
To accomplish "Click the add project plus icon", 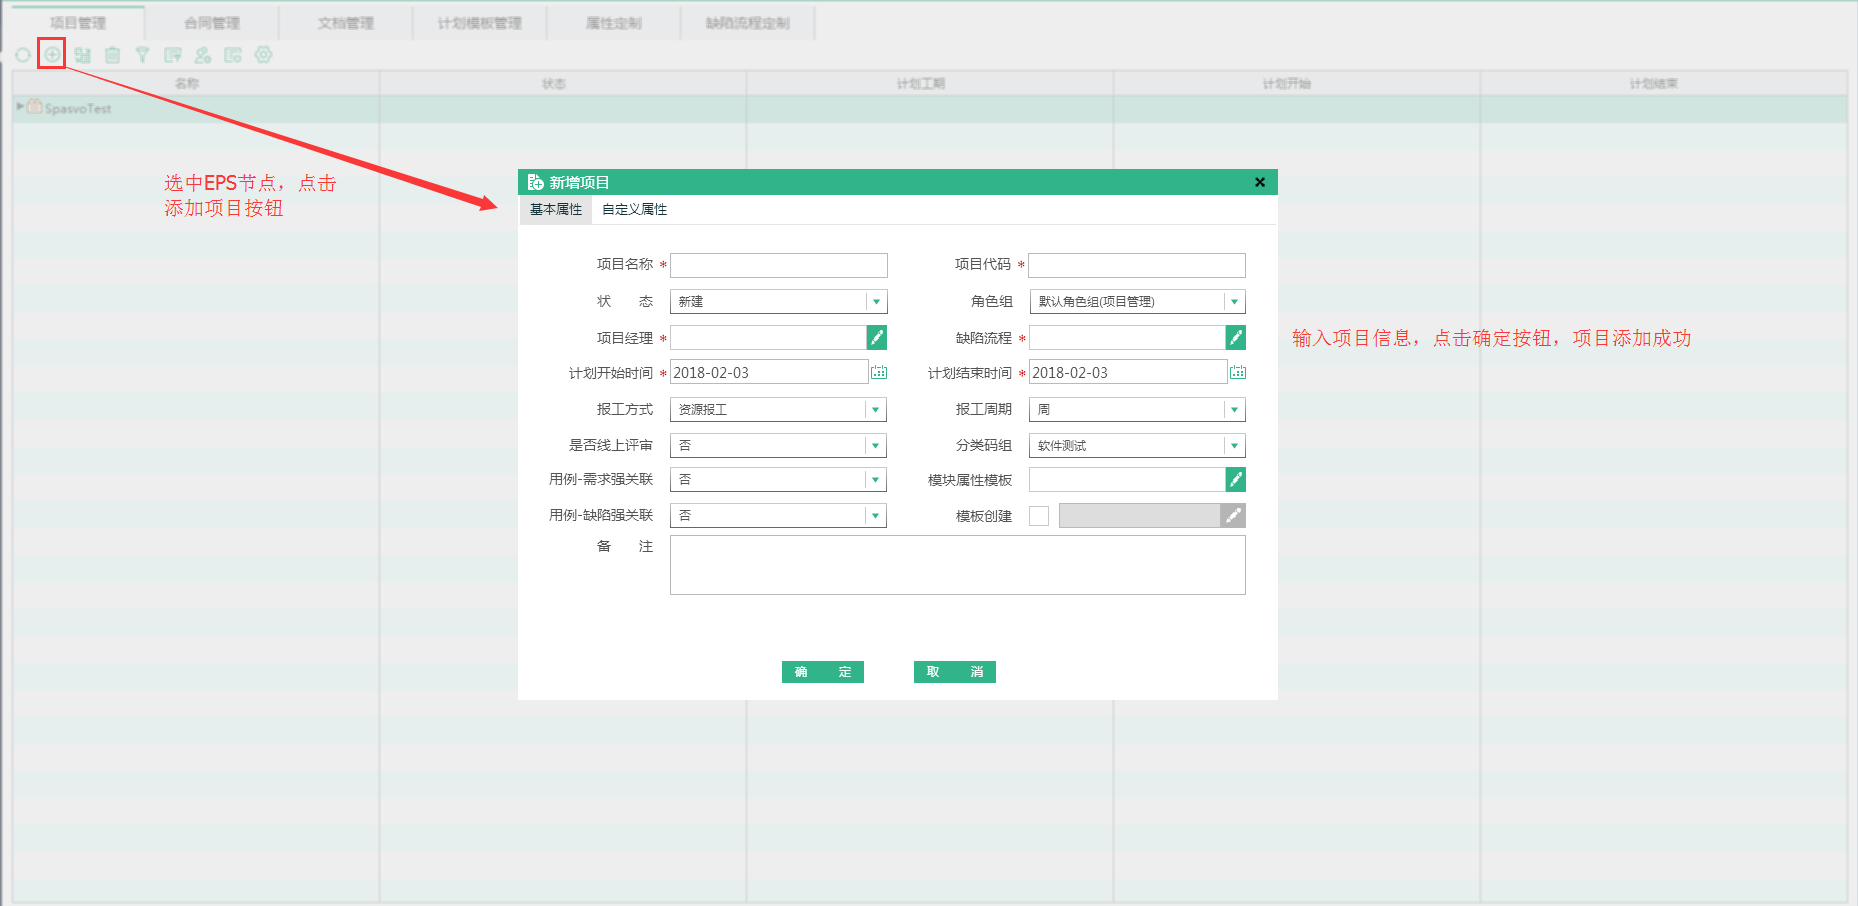I will click(52, 55).
